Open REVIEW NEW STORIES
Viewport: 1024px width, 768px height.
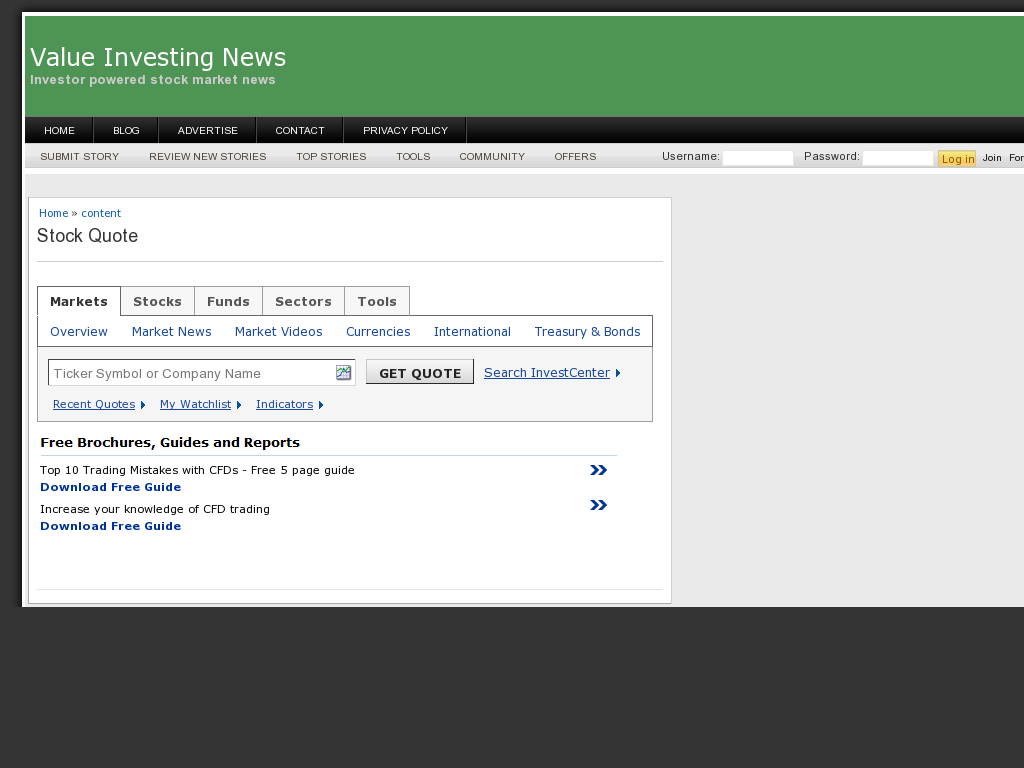pos(208,156)
